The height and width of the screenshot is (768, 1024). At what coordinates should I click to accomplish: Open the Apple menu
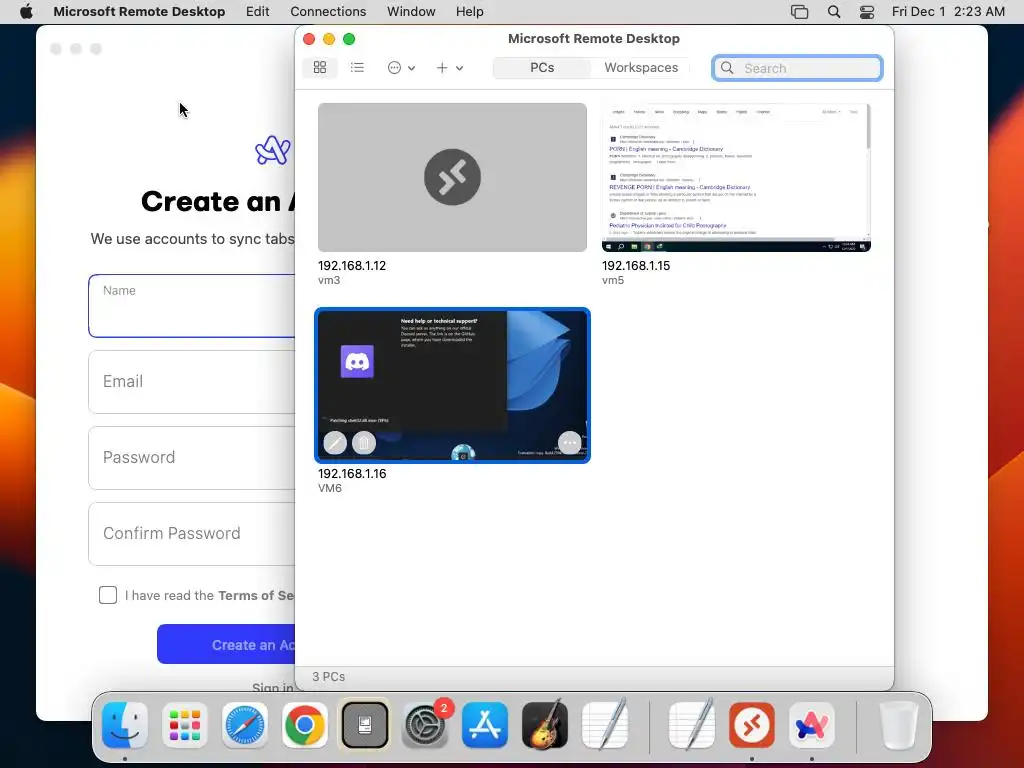pos(26,12)
